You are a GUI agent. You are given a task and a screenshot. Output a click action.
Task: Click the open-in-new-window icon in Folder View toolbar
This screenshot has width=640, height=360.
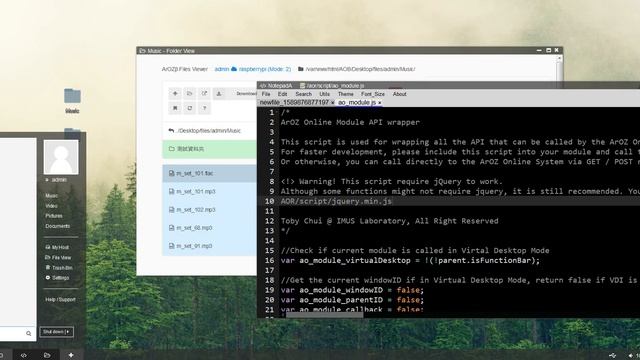pyautogui.click(x=204, y=93)
